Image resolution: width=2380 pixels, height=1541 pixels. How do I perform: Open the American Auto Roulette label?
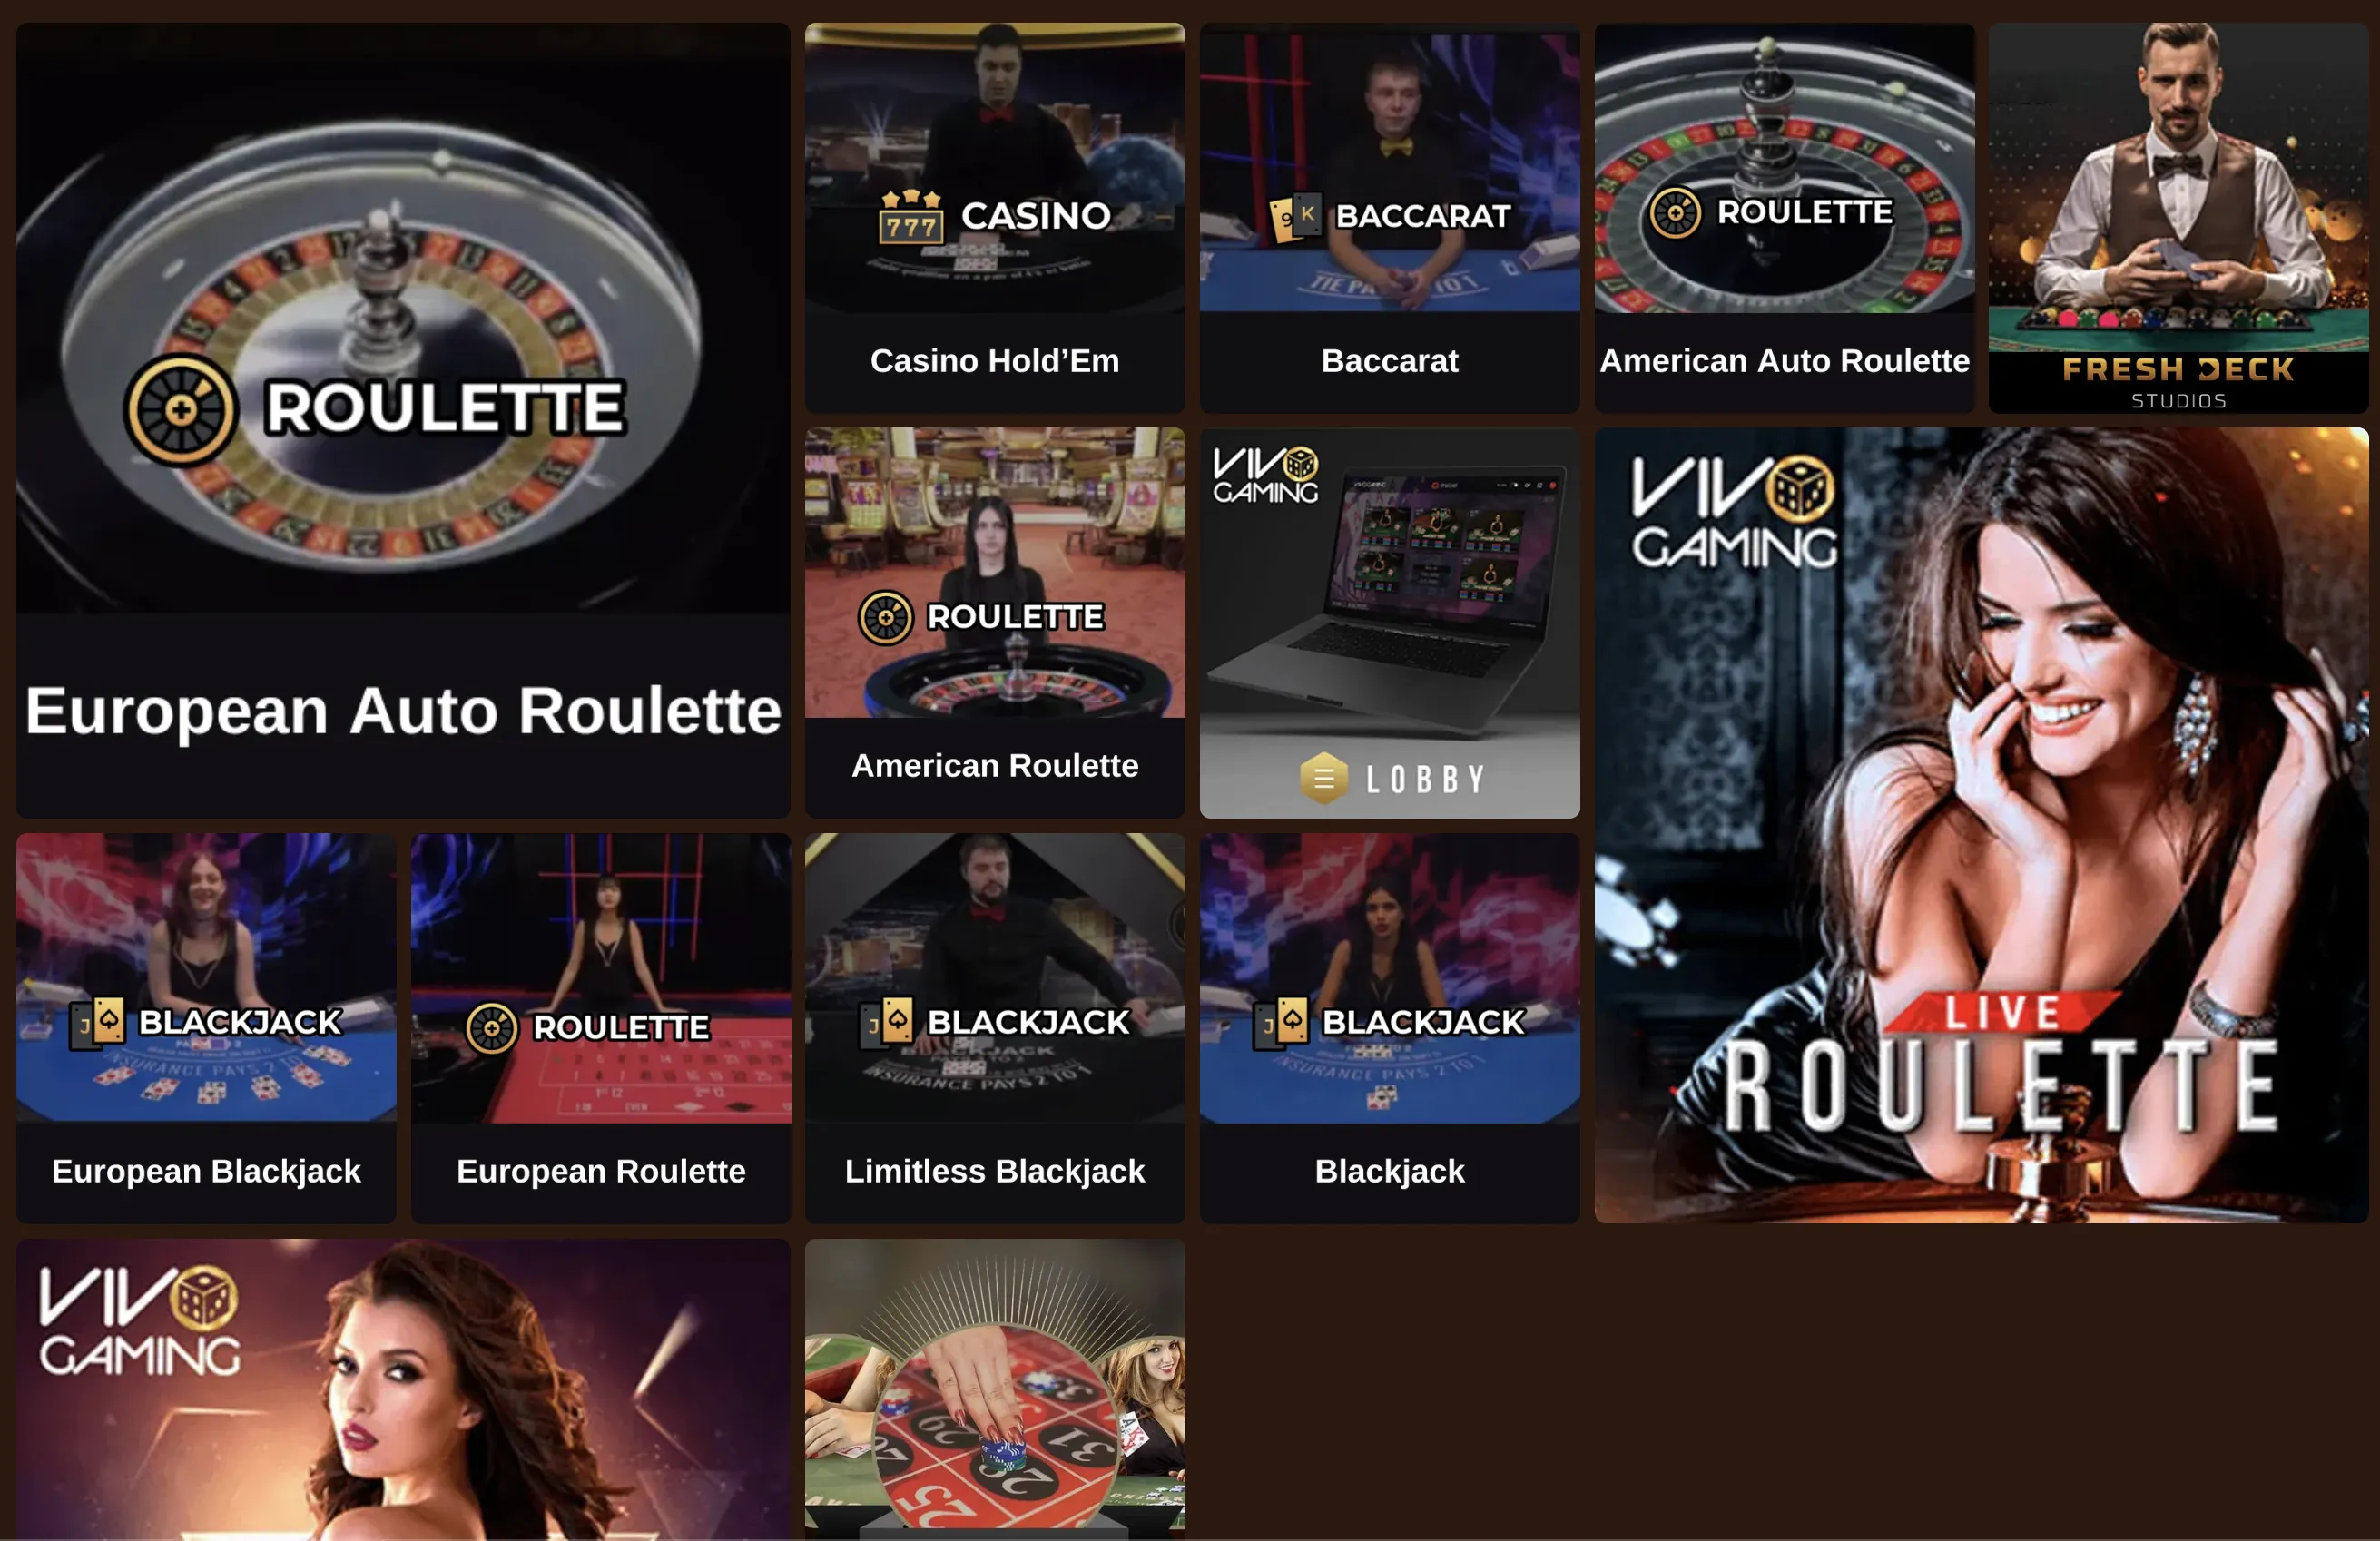[x=1784, y=361]
